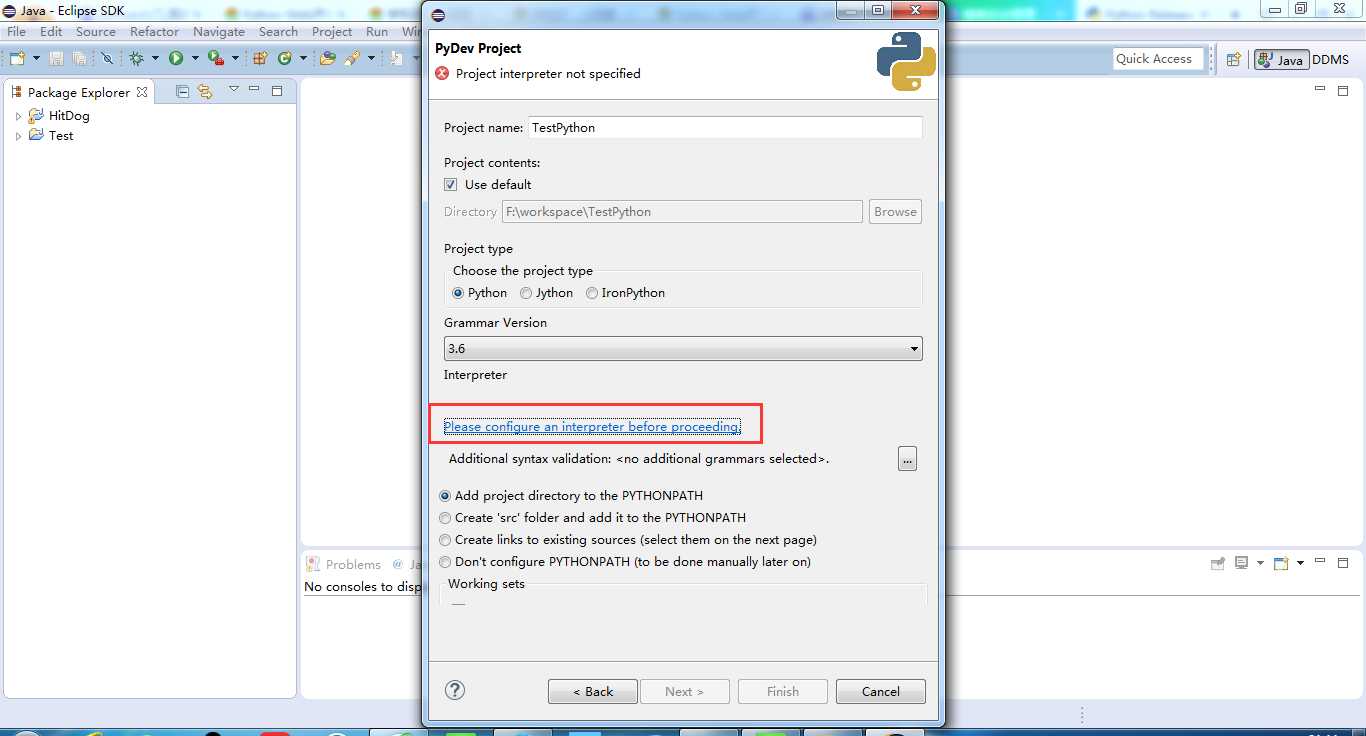Expand the Test project tree
The height and width of the screenshot is (736, 1366).
pyautogui.click(x=18, y=136)
